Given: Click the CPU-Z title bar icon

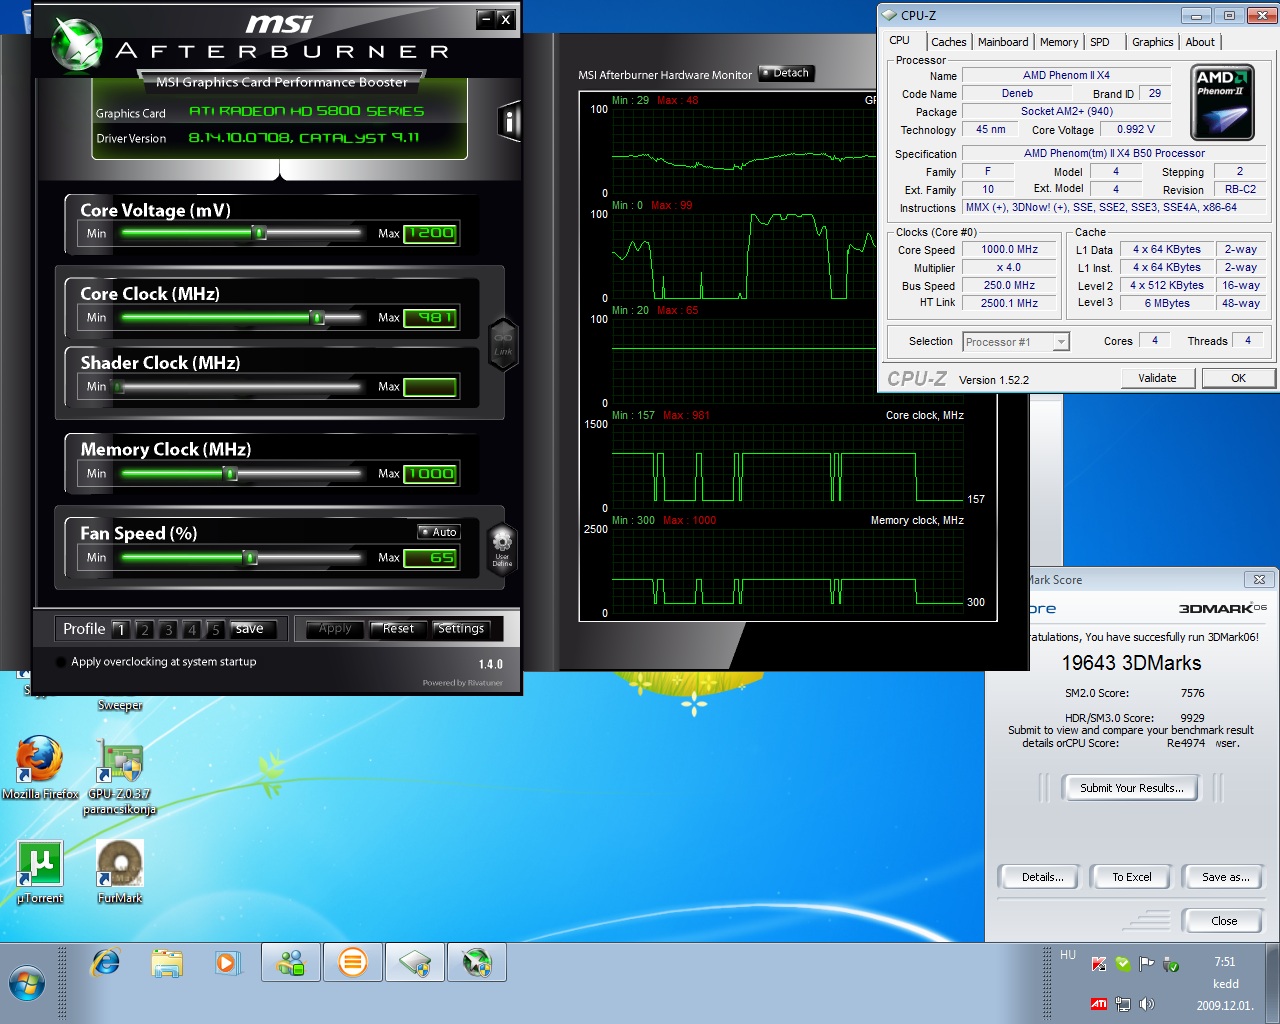Looking at the screenshot, I should 890,15.
